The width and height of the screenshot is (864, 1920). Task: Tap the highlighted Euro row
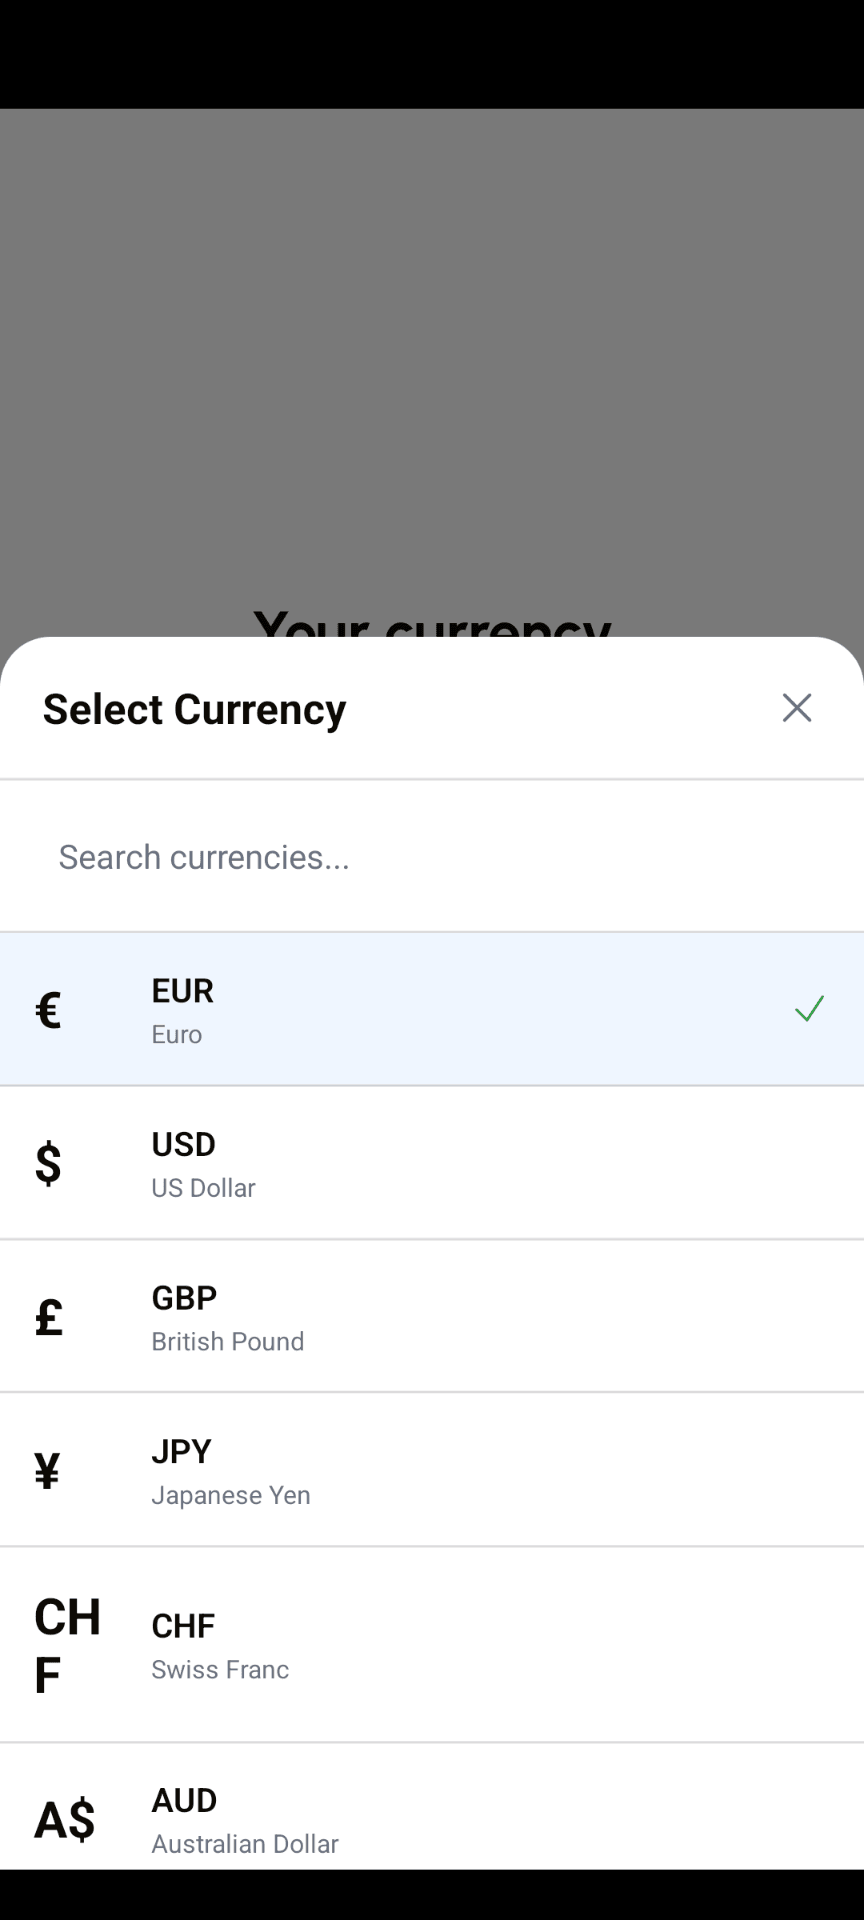(432, 1009)
